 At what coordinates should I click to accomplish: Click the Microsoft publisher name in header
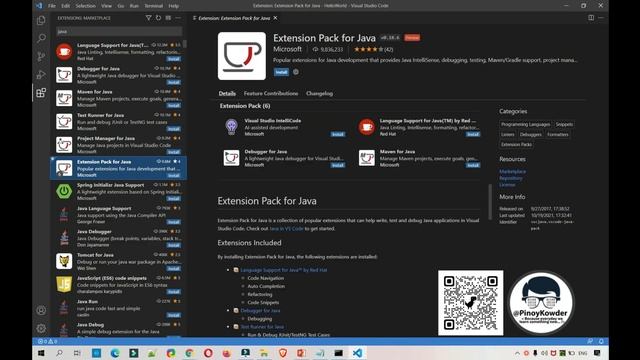pos(287,49)
